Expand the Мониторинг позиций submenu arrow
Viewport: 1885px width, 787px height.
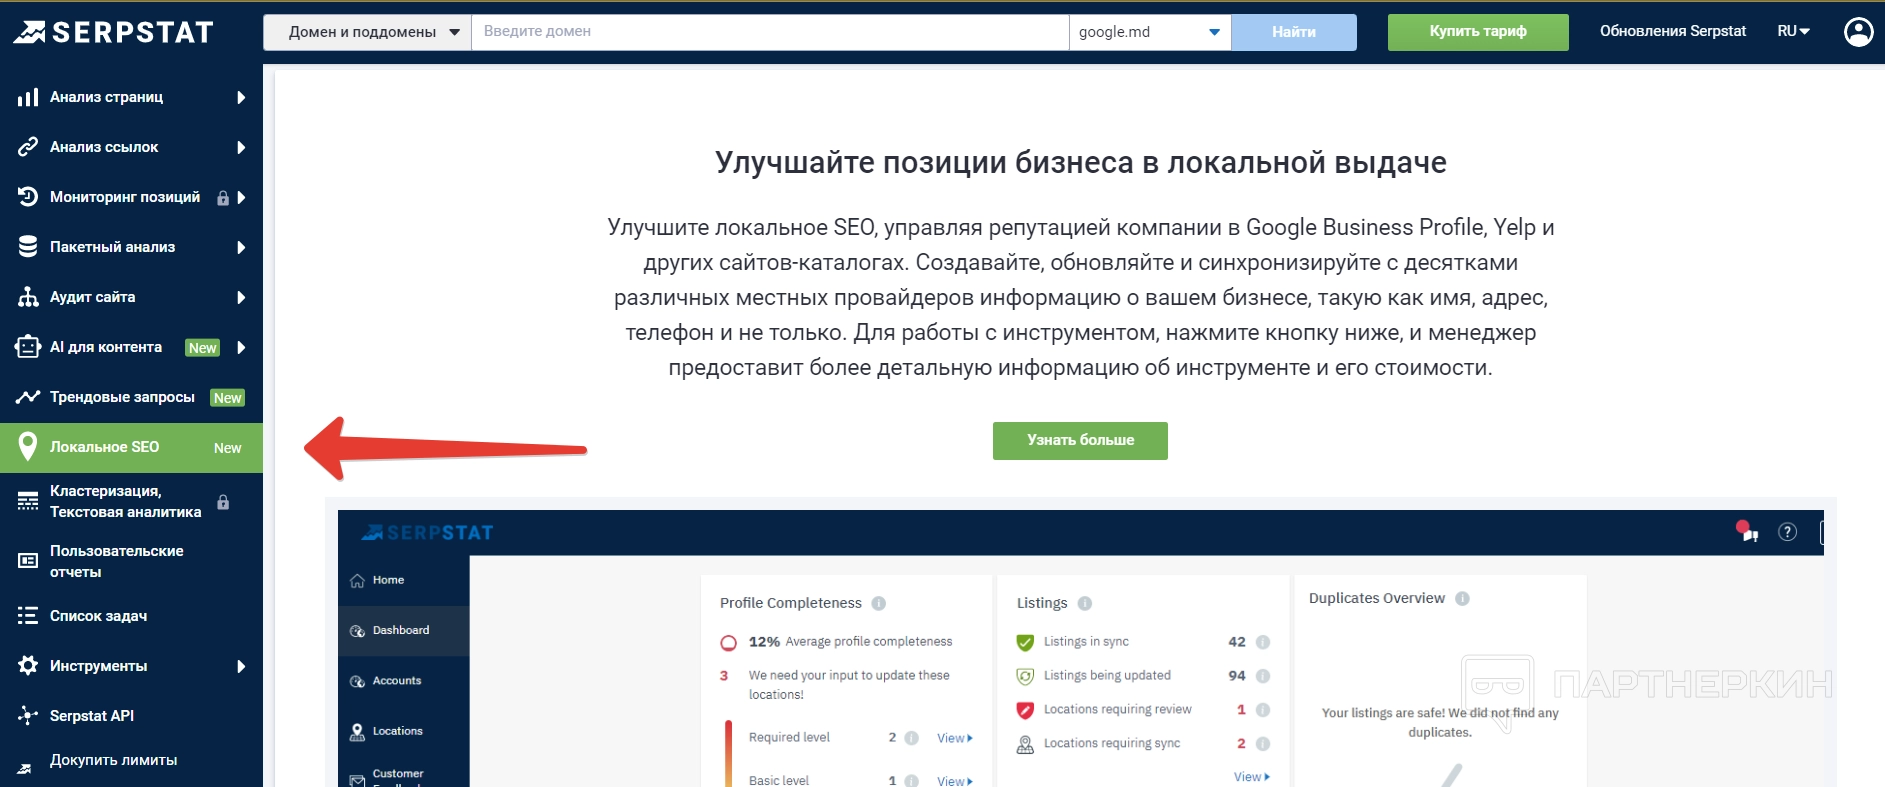(x=241, y=197)
